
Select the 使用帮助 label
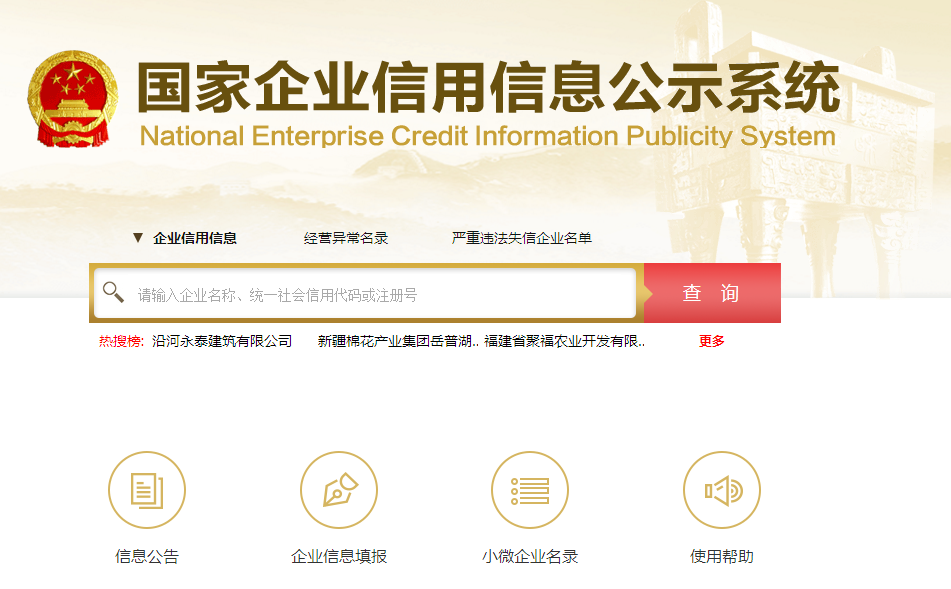point(722,556)
